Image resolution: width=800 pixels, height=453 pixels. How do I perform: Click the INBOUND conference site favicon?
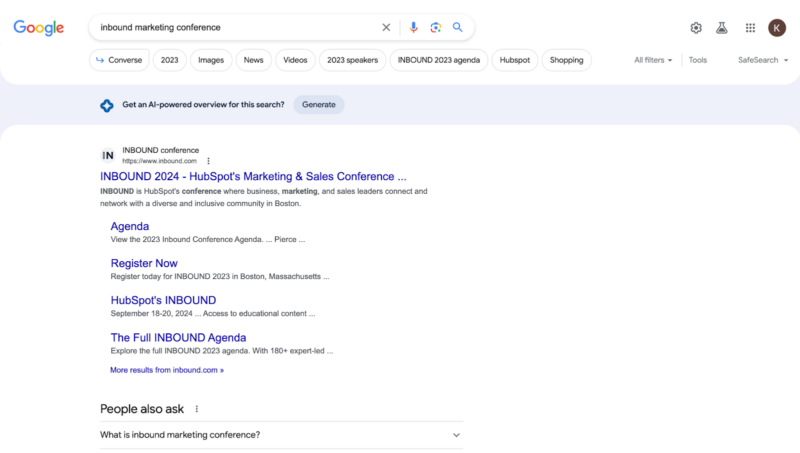point(108,156)
